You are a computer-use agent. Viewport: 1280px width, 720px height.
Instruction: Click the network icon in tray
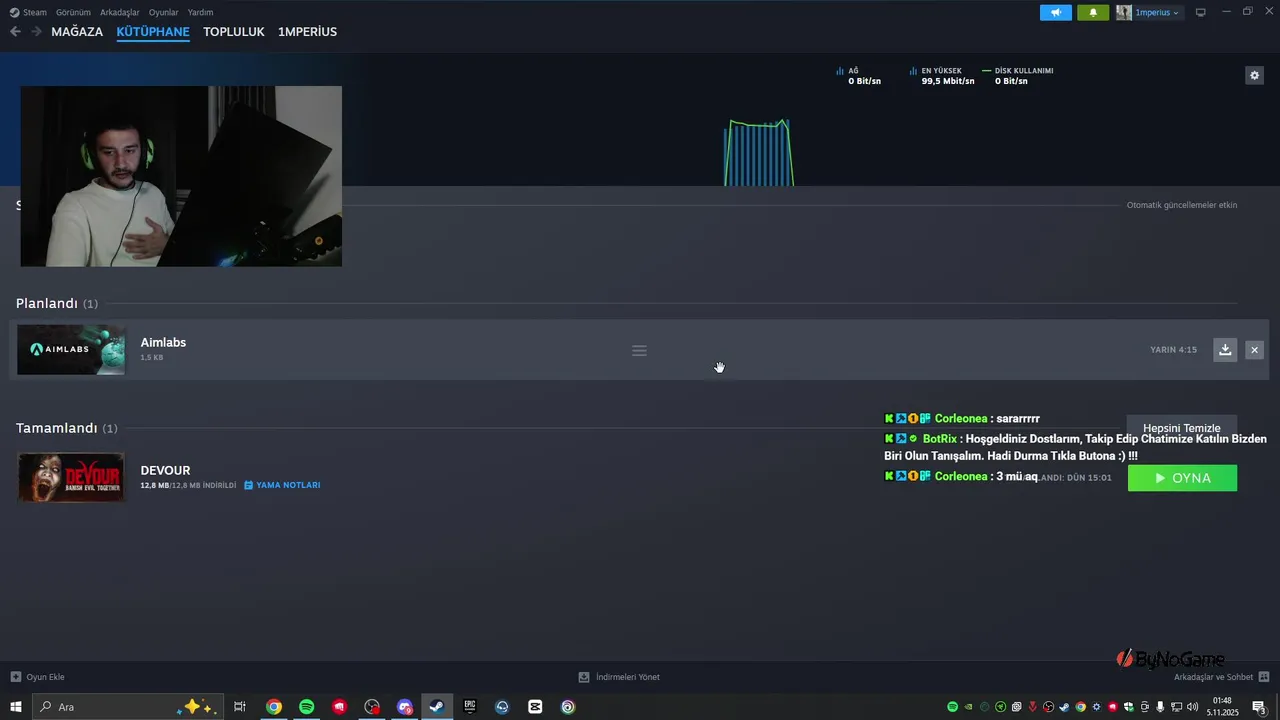pyautogui.click(x=1176, y=707)
